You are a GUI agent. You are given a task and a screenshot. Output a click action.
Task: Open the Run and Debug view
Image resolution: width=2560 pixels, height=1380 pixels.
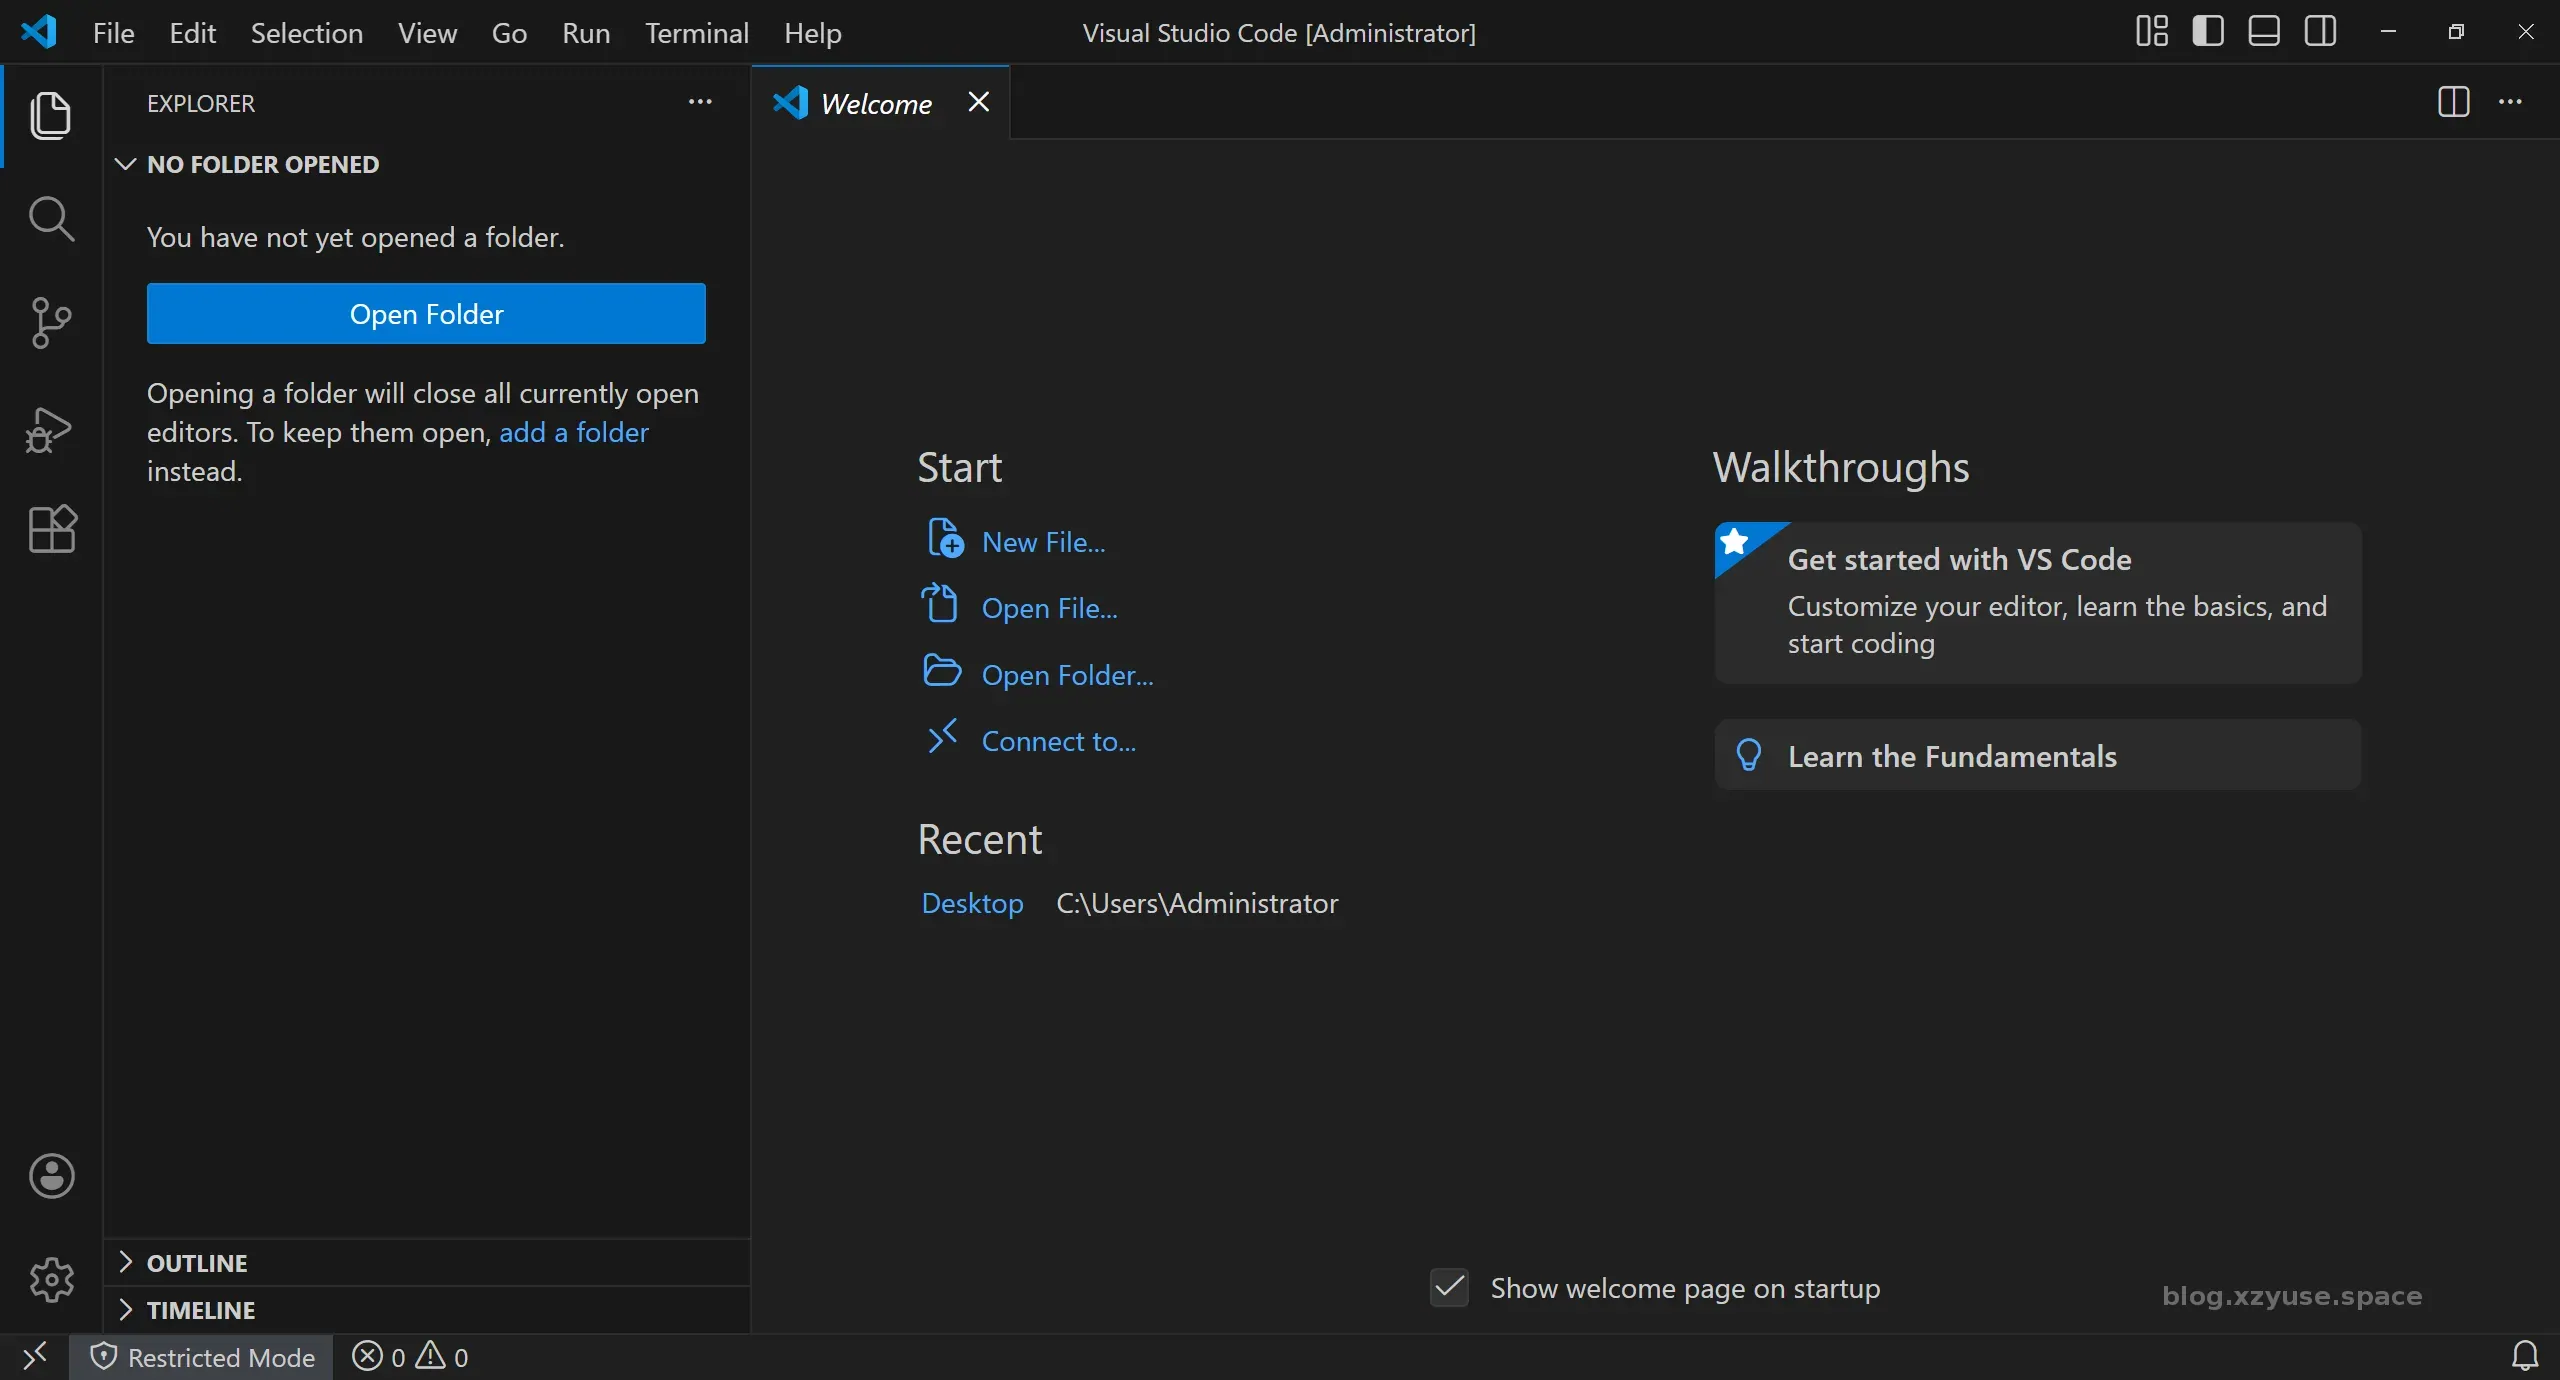pyautogui.click(x=50, y=429)
